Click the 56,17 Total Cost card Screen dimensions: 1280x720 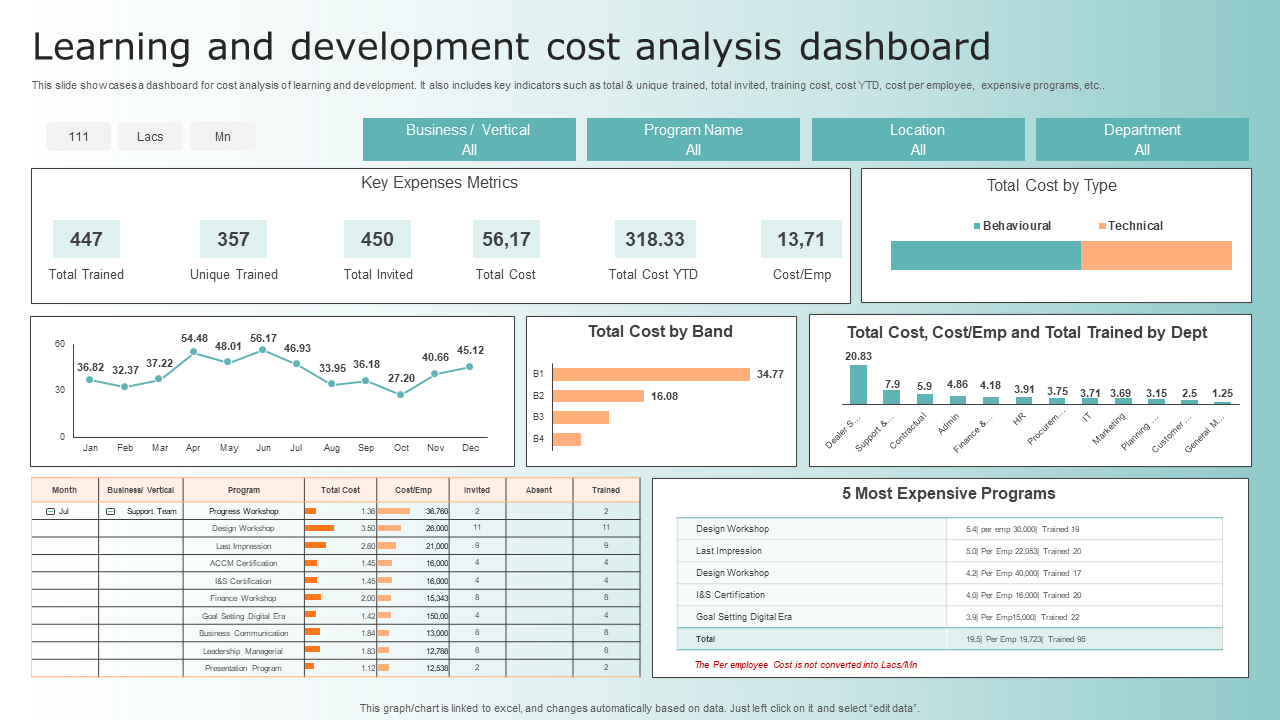coord(506,239)
